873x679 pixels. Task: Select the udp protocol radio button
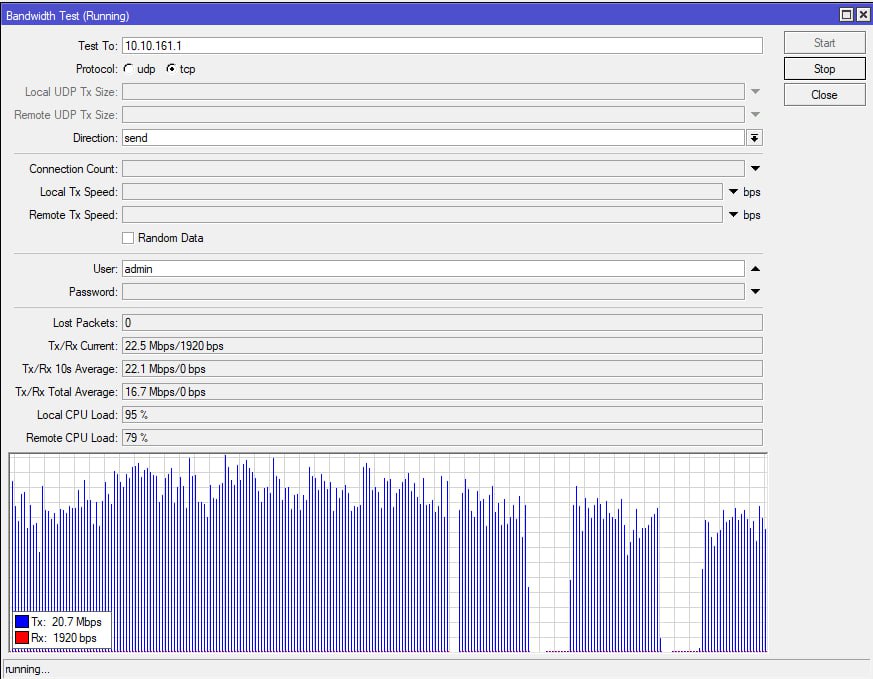(129, 69)
